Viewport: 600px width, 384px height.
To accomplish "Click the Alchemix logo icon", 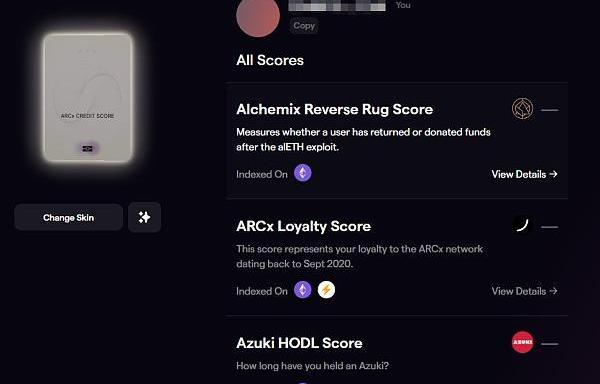I will tap(522, 109).
